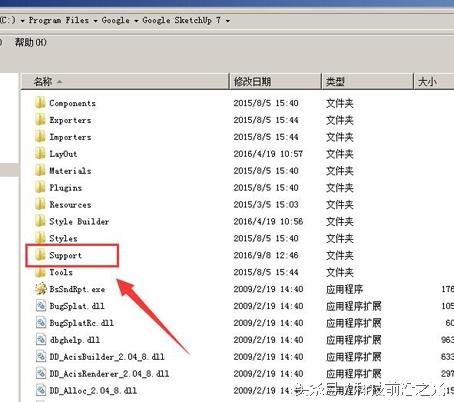The width and height of the screenshot is (454, 402).
Task: Open the Exporters folder icon
Action: point(40,120)
